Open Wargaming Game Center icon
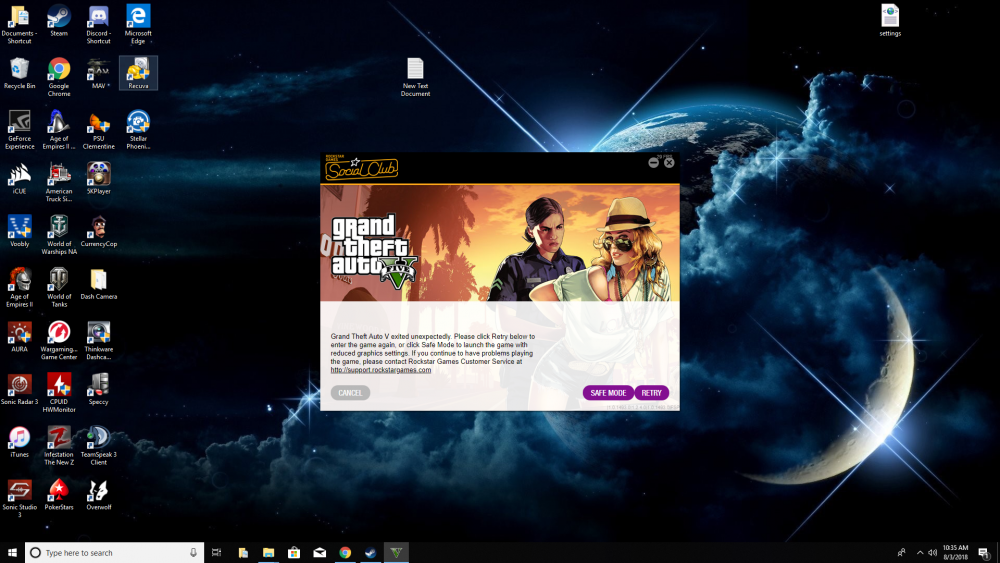The height and width of the screenshot is (563, 1000). pyautogui.click(x=59, y=340)
